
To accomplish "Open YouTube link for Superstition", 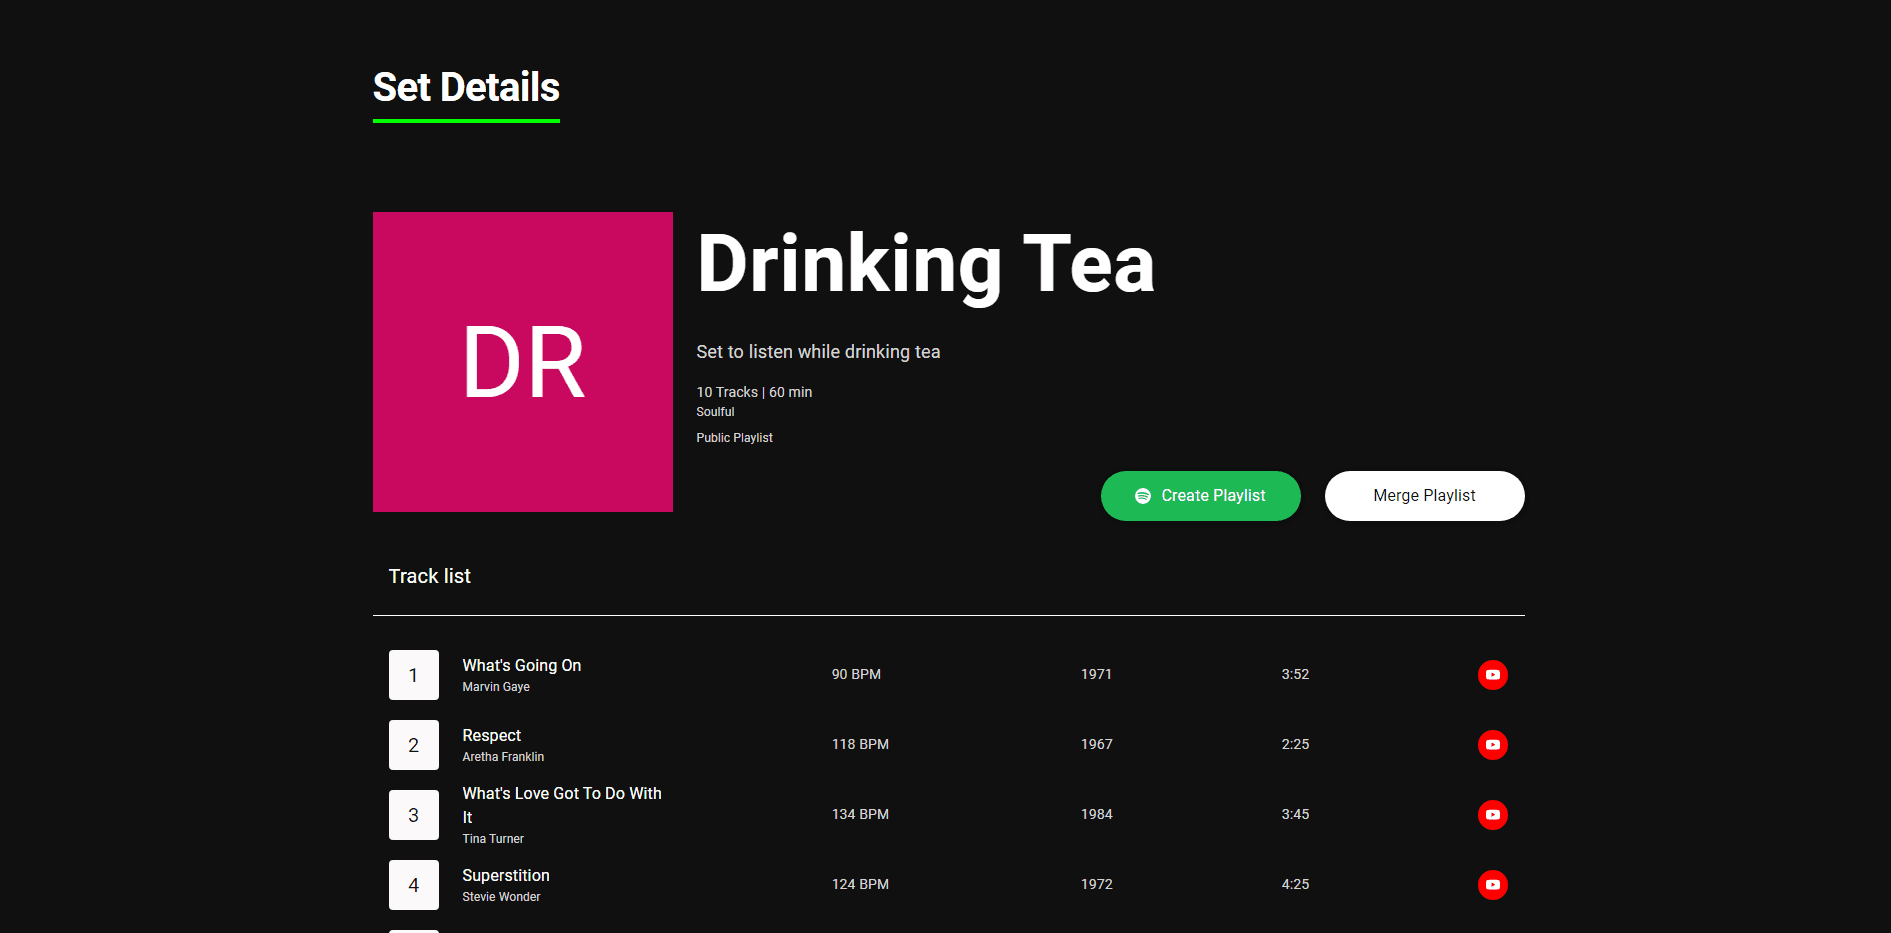I will (1492, 885).
